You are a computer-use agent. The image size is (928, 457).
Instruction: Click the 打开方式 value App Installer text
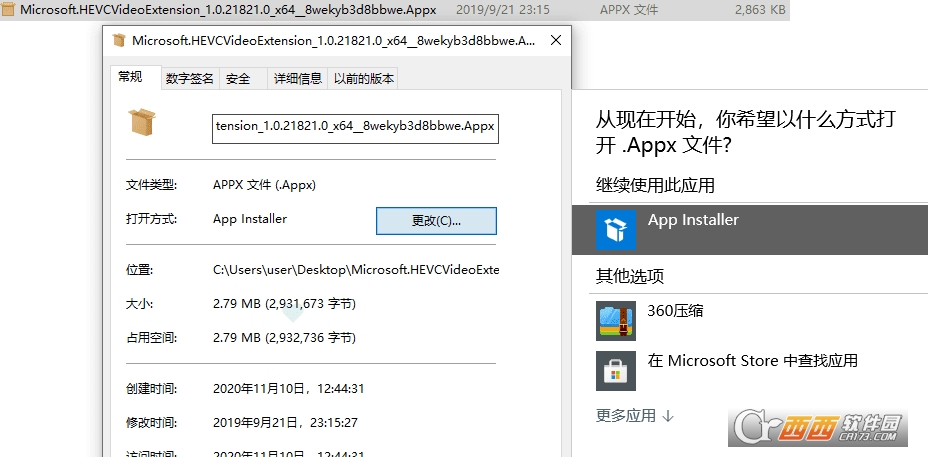coord(250,219)
